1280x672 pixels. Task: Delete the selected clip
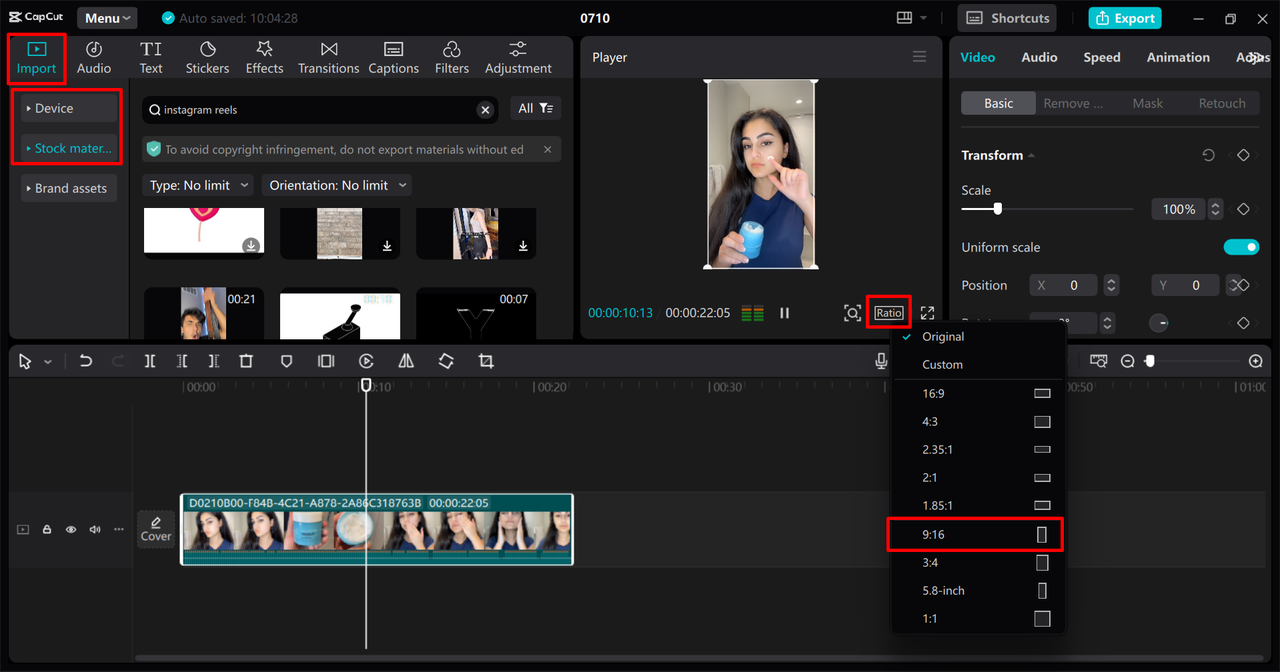[x=246, y=361]
